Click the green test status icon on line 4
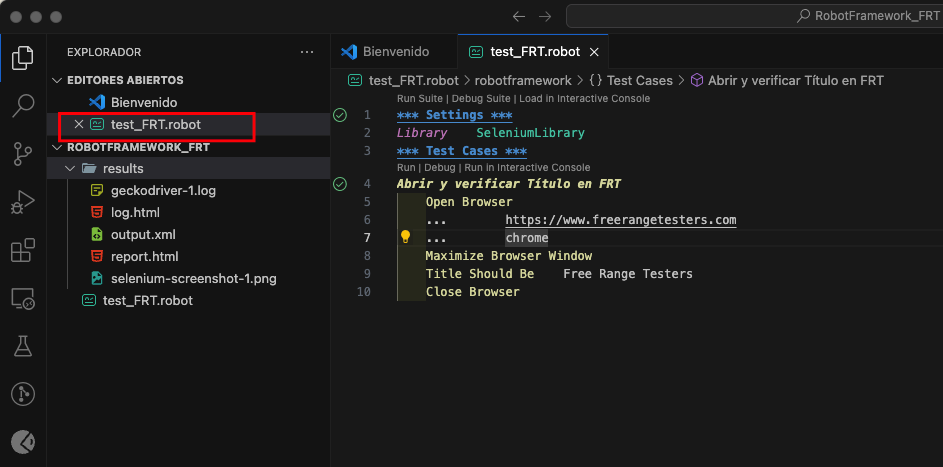 [x=340, y=184]
